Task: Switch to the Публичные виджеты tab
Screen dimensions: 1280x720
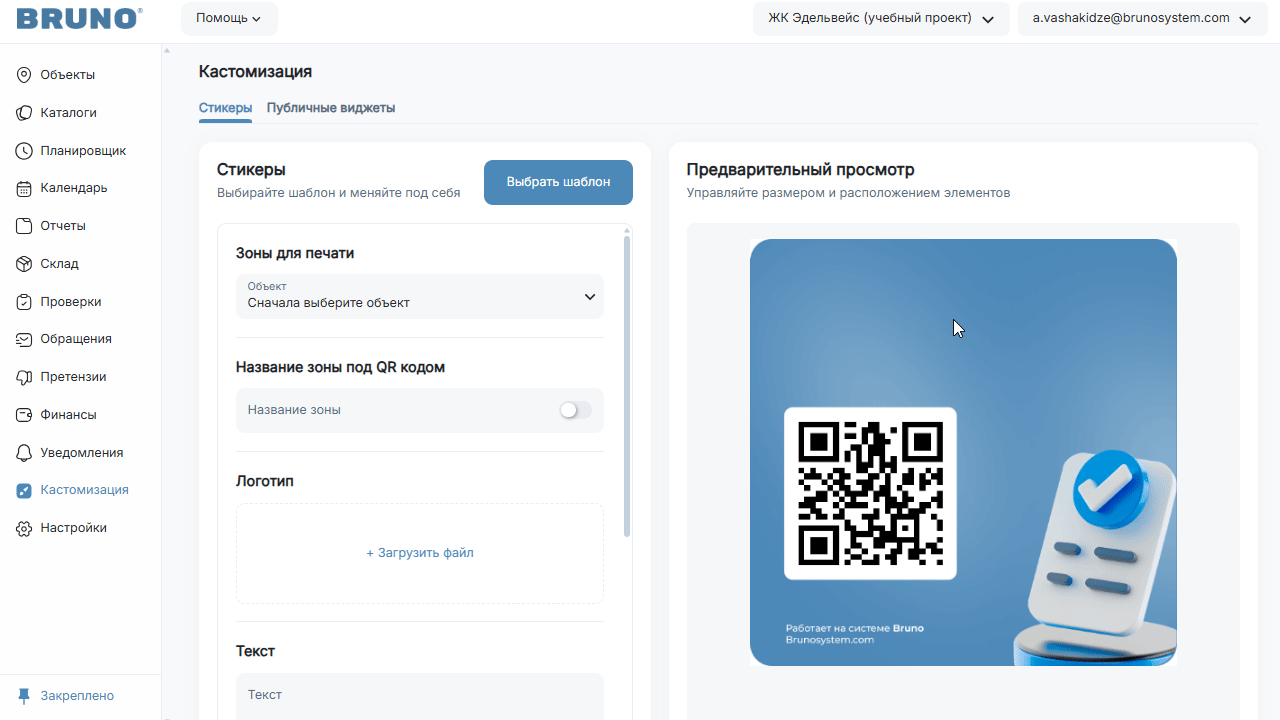Action: pos(331,108)
